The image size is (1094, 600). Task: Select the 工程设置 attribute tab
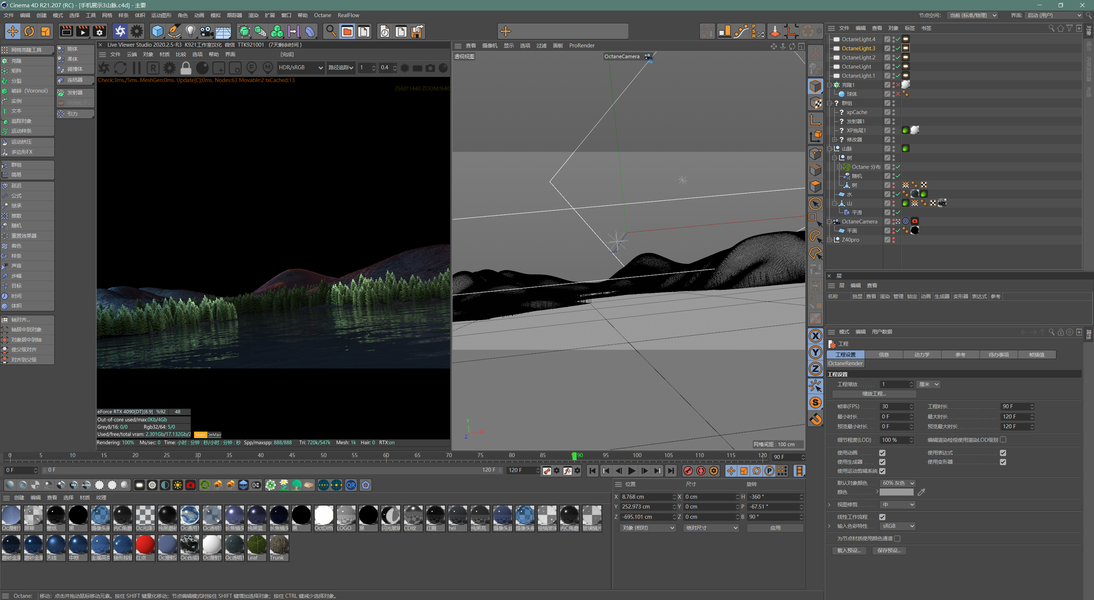coord(846,354)
